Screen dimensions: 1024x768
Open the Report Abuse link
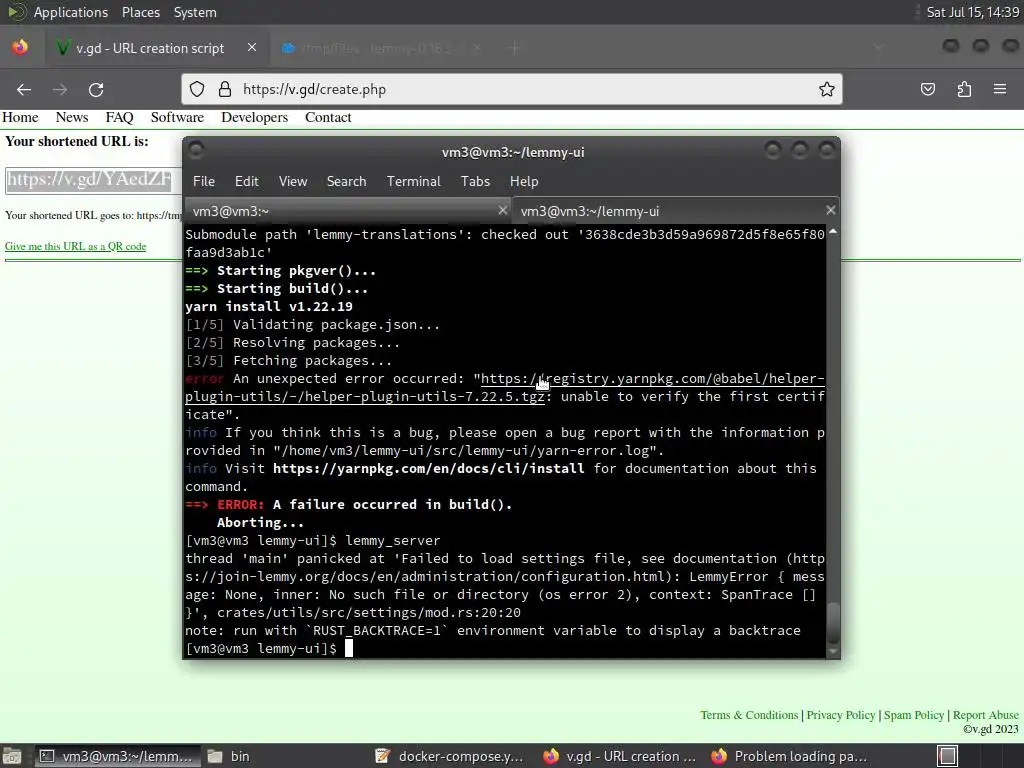[985, 715]
